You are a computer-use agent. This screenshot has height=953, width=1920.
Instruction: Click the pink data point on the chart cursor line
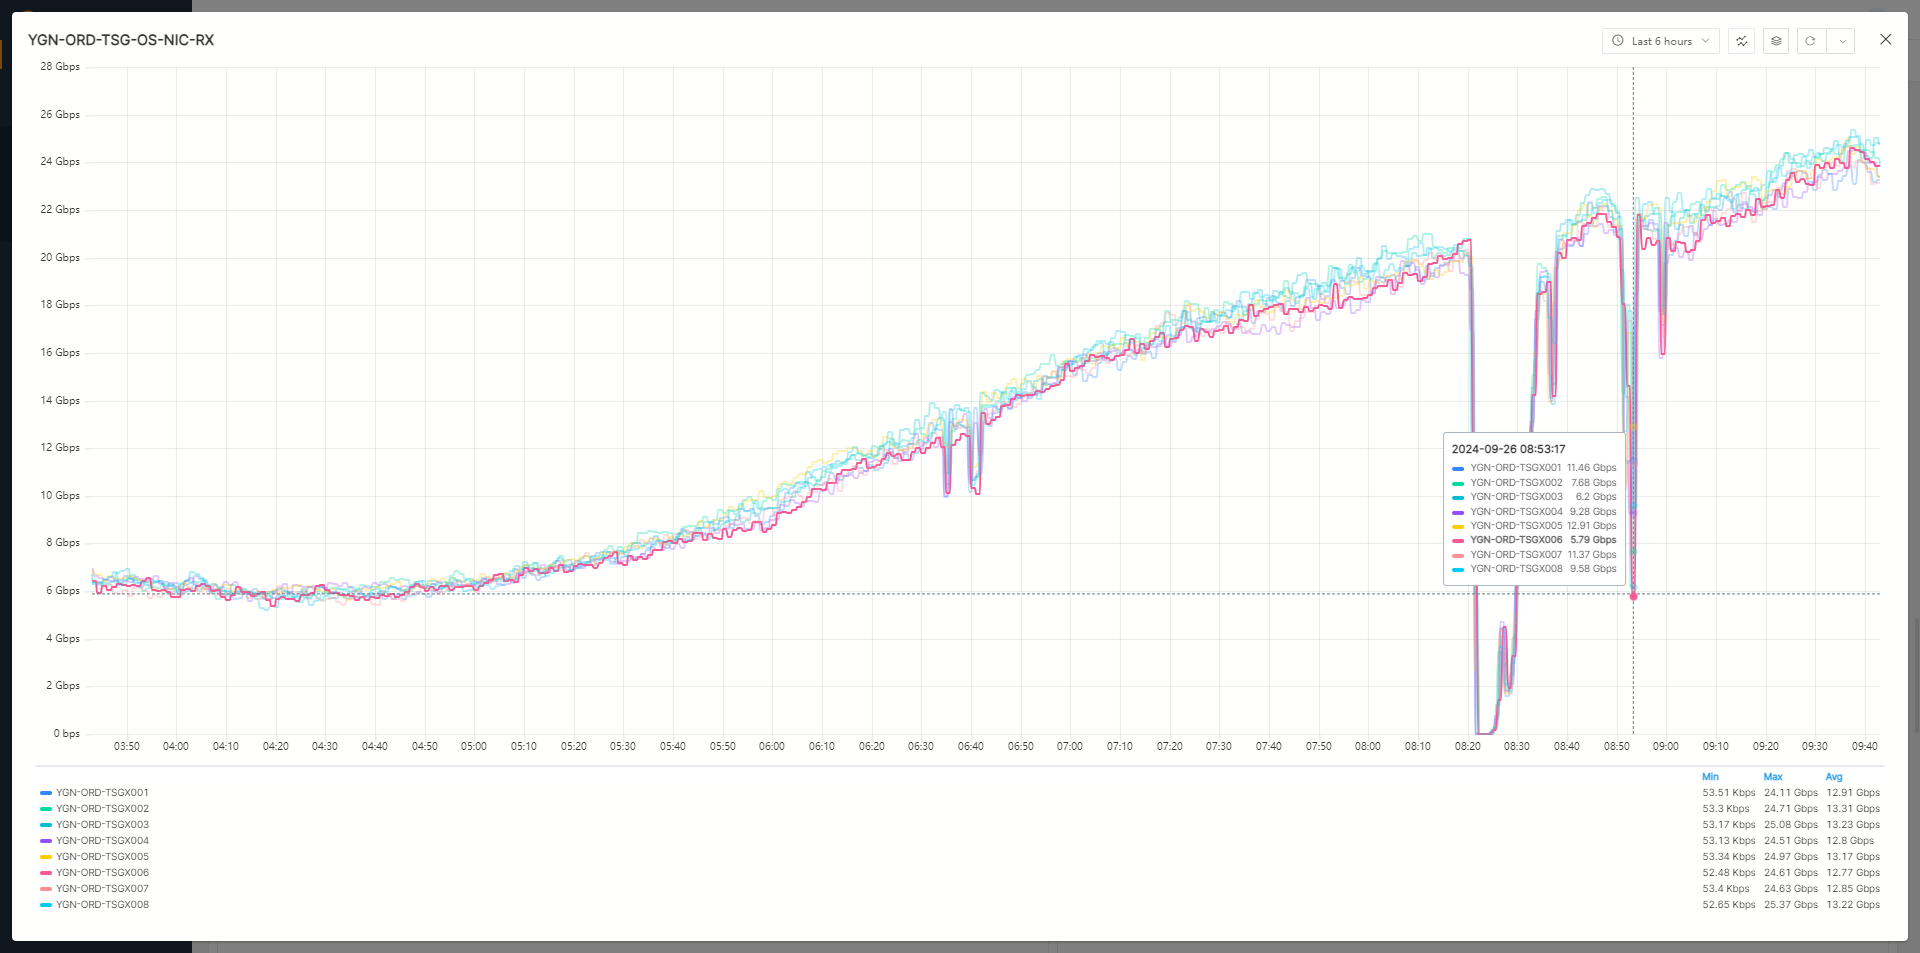[1634, 596]
